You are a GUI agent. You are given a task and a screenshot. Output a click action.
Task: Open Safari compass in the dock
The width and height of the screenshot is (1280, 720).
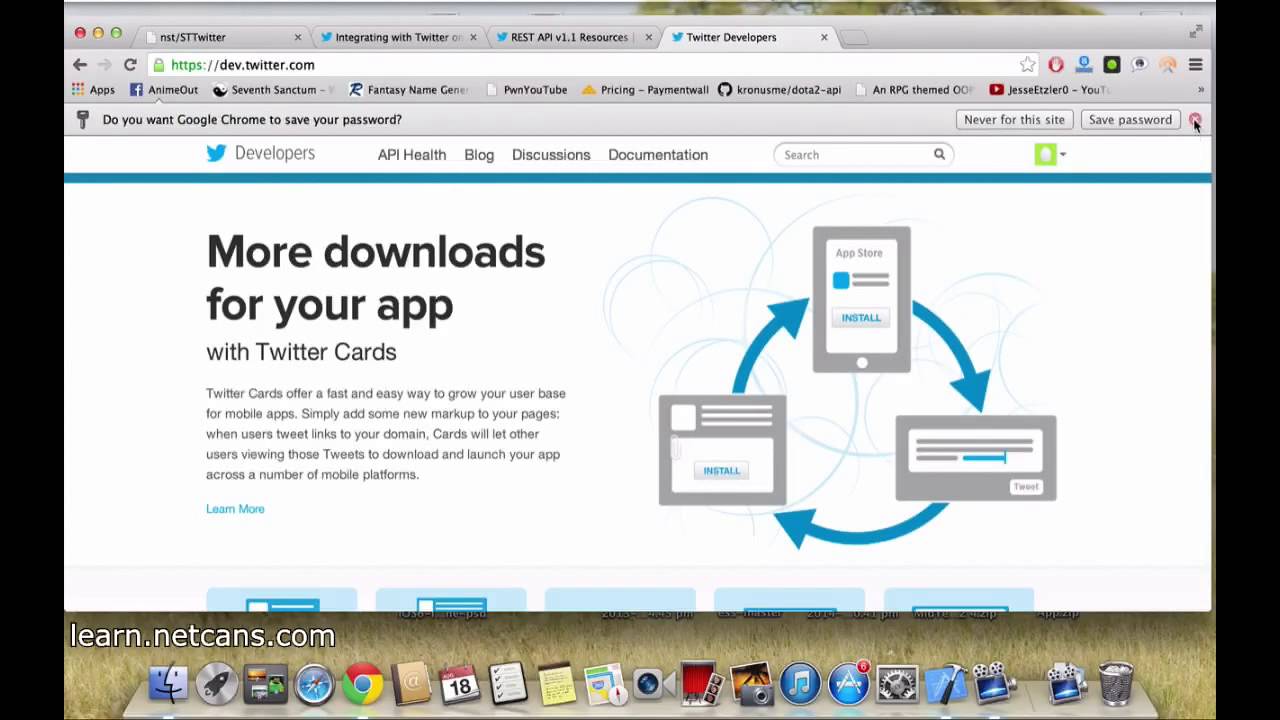314,685
